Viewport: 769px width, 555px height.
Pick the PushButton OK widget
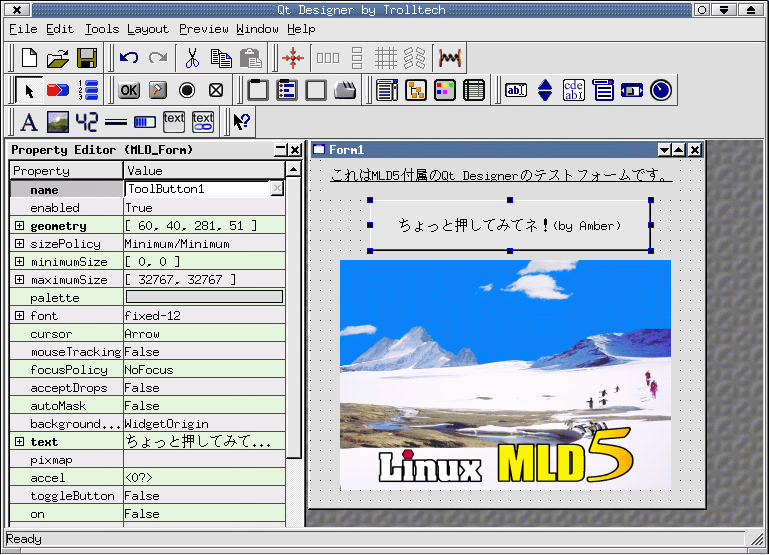(x=129, y=91)
